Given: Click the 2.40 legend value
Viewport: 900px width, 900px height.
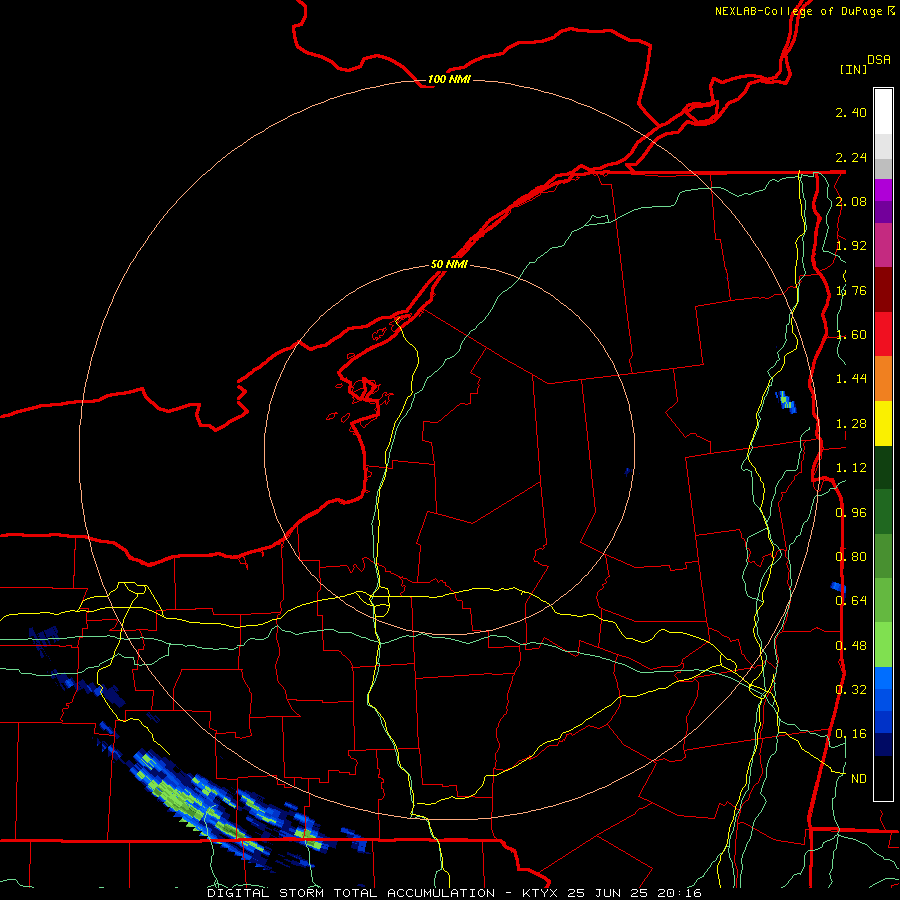Looking at the screenshot, I should [x=851, y=112].
